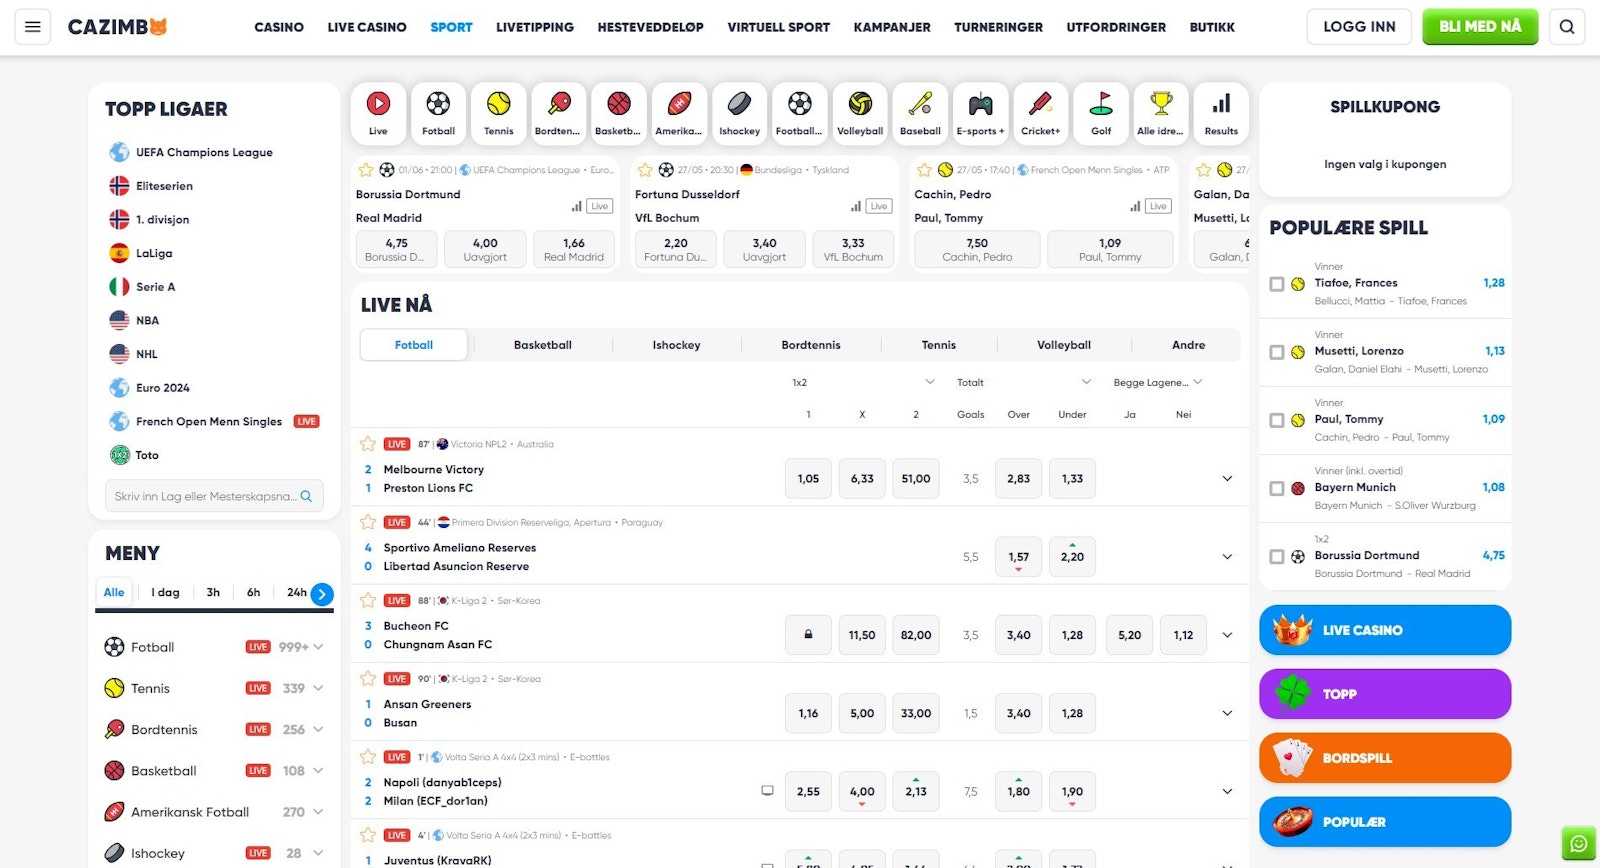
Task: Open the WhatsApp chat icon
Action: [1578, 843]
